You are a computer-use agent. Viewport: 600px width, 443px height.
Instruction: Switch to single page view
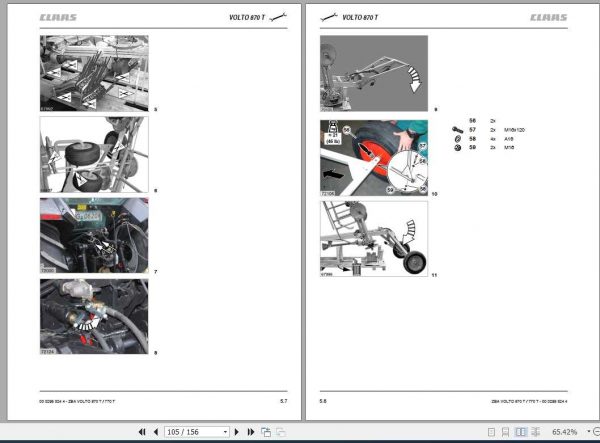click(x=491, y=432)
